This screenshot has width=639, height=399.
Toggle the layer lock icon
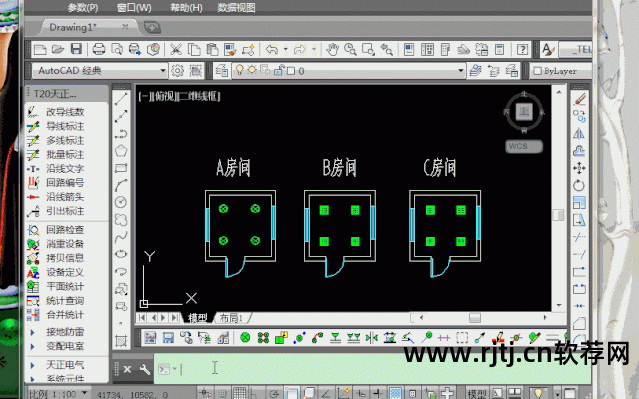pos(278,71)
